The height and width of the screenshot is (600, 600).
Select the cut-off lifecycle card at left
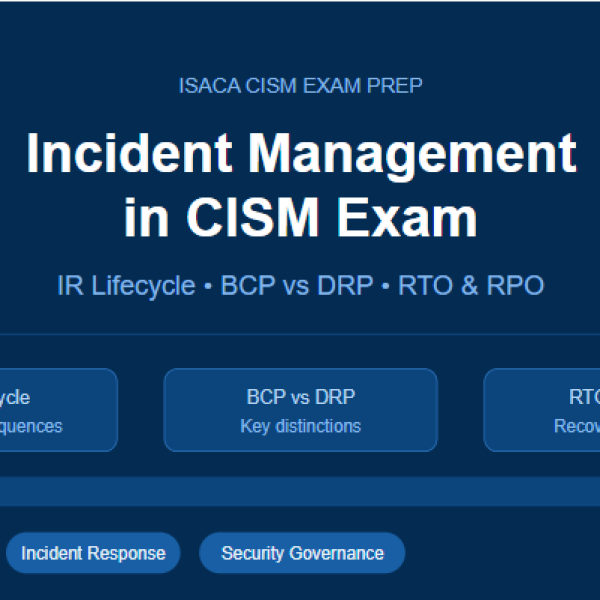point(58,410)
